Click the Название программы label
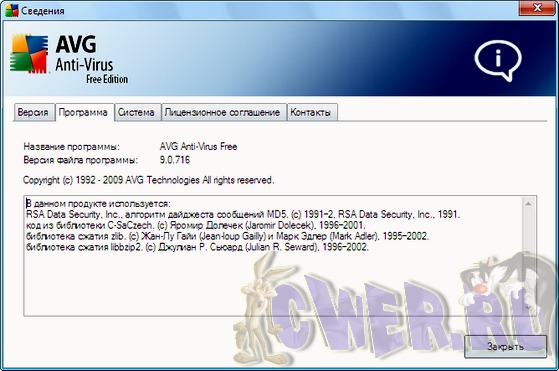This screenshot has height=371, width=559. (x=72, y=146)
